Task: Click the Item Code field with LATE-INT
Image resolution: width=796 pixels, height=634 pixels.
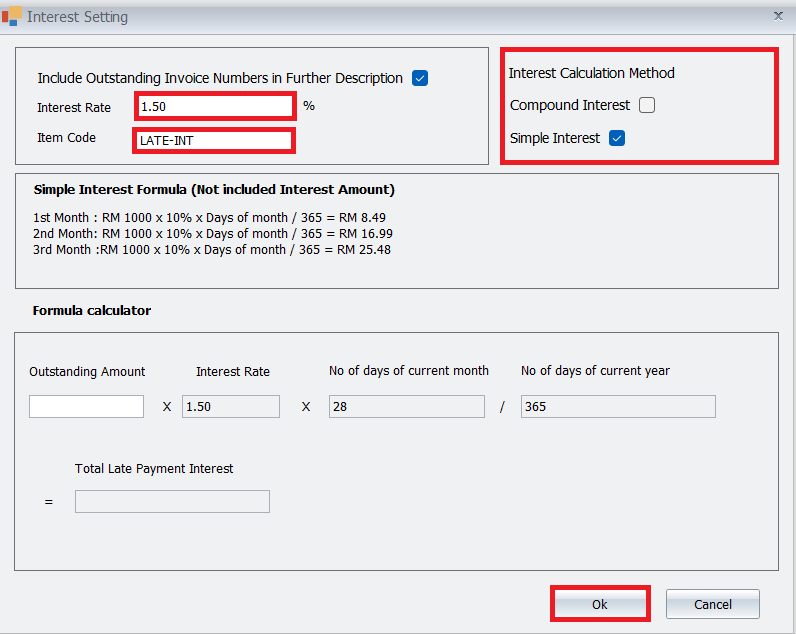Action: click(214, 140)
